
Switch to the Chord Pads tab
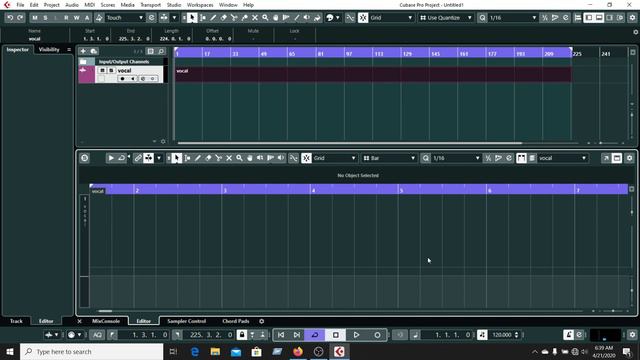236,321
